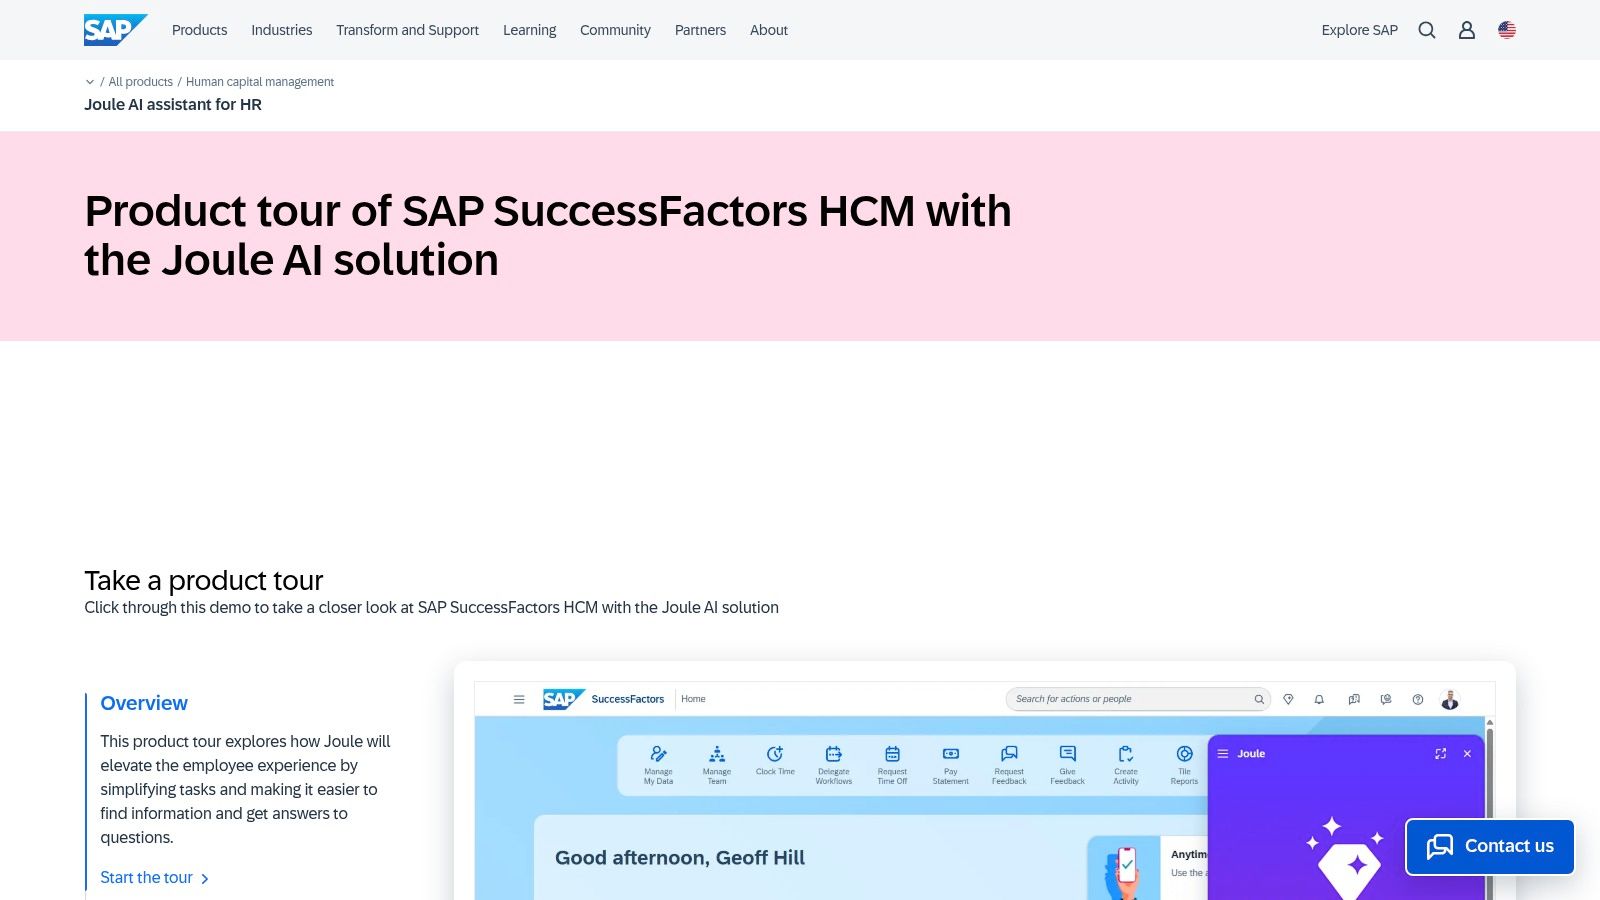Screen dimensions: 1600x900
Task: Open the SuccessFactors hamburger menu
Action: pos(519,699)
